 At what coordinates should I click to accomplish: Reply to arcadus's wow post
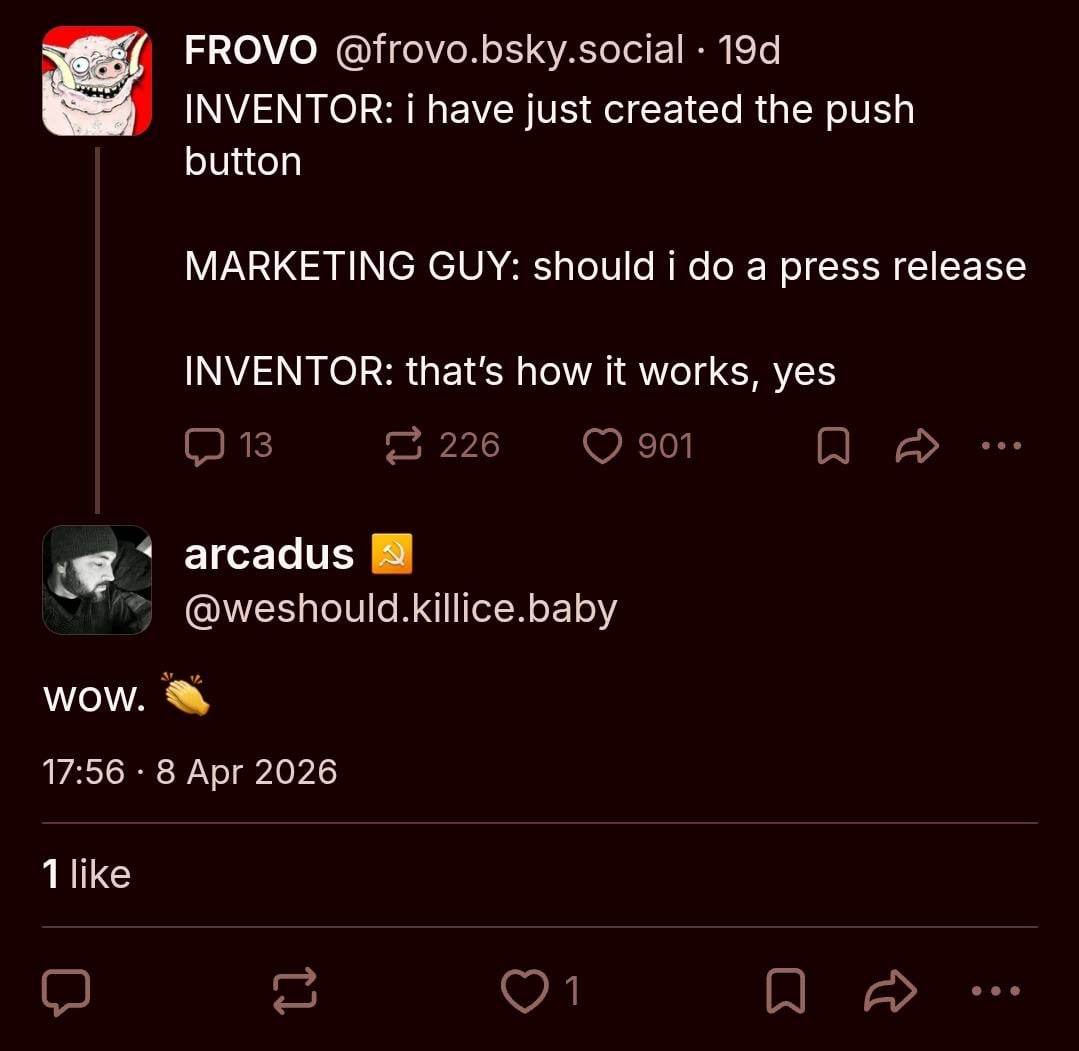point(66,990)
